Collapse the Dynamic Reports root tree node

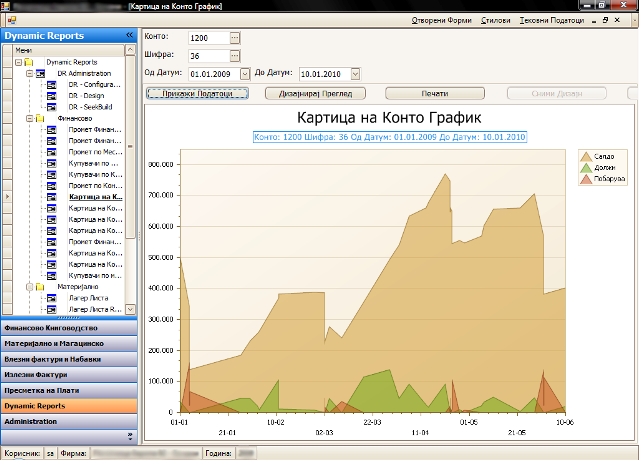click(18, 62)
